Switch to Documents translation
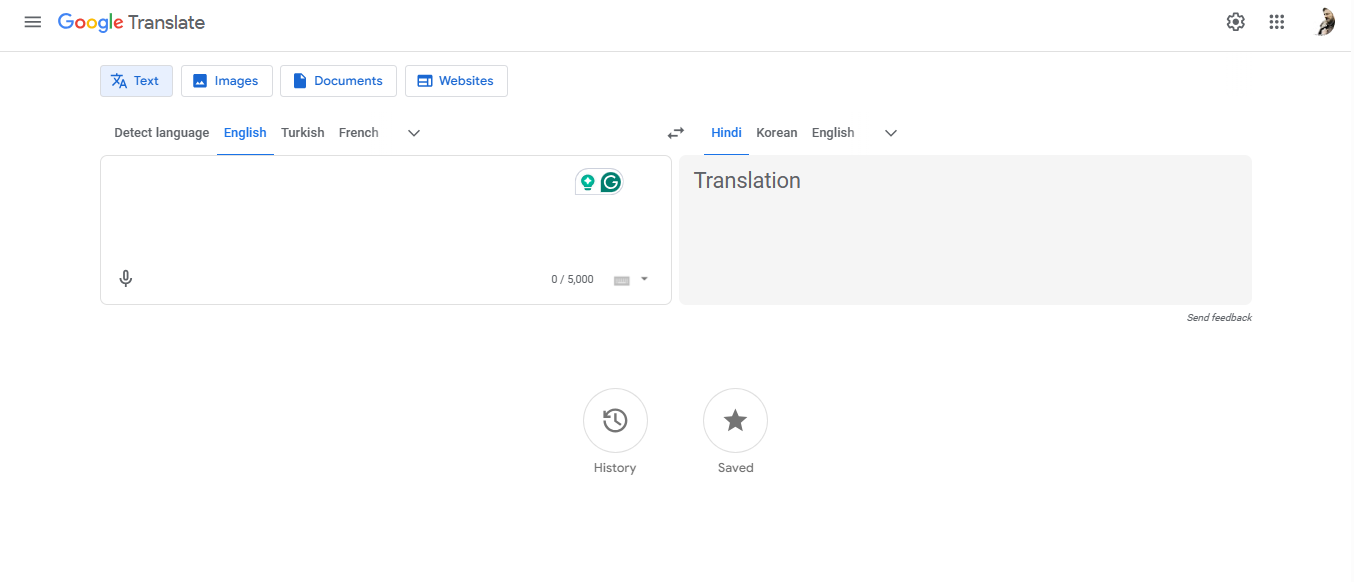Screen dimensions: 1354x582 point(338,81)
